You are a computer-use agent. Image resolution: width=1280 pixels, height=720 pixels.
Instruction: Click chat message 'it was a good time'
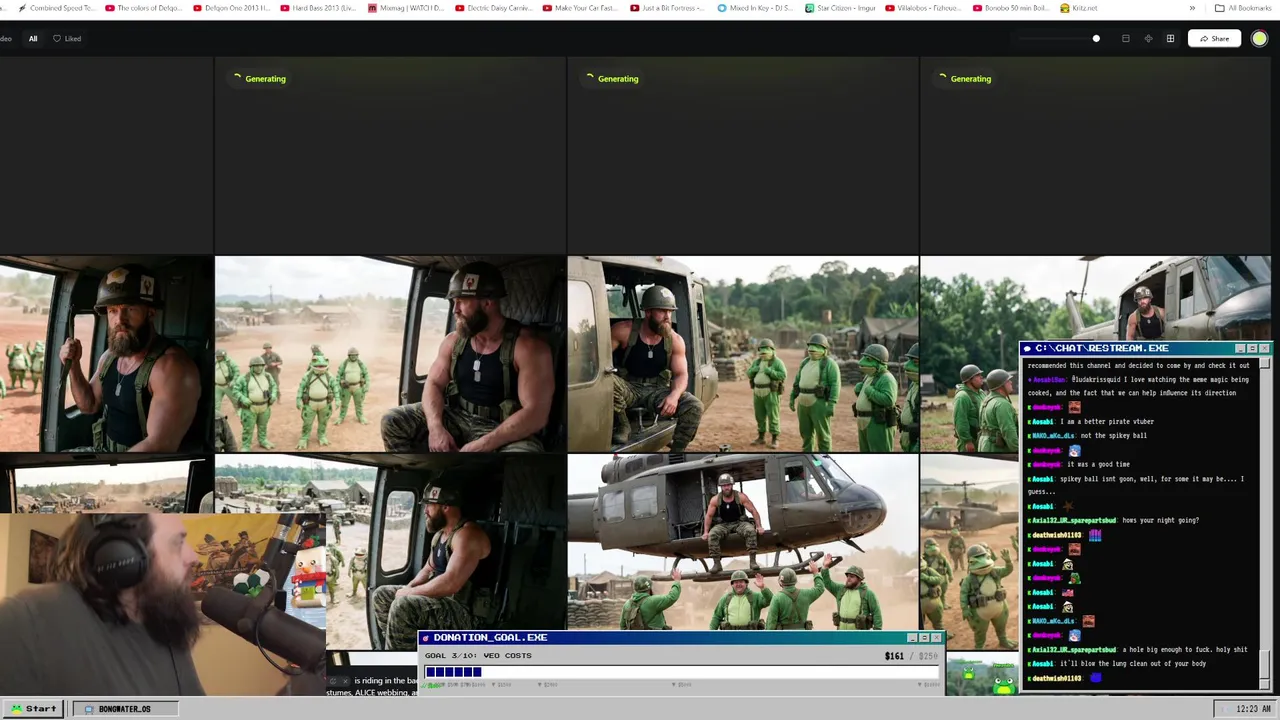(1097, 464)
